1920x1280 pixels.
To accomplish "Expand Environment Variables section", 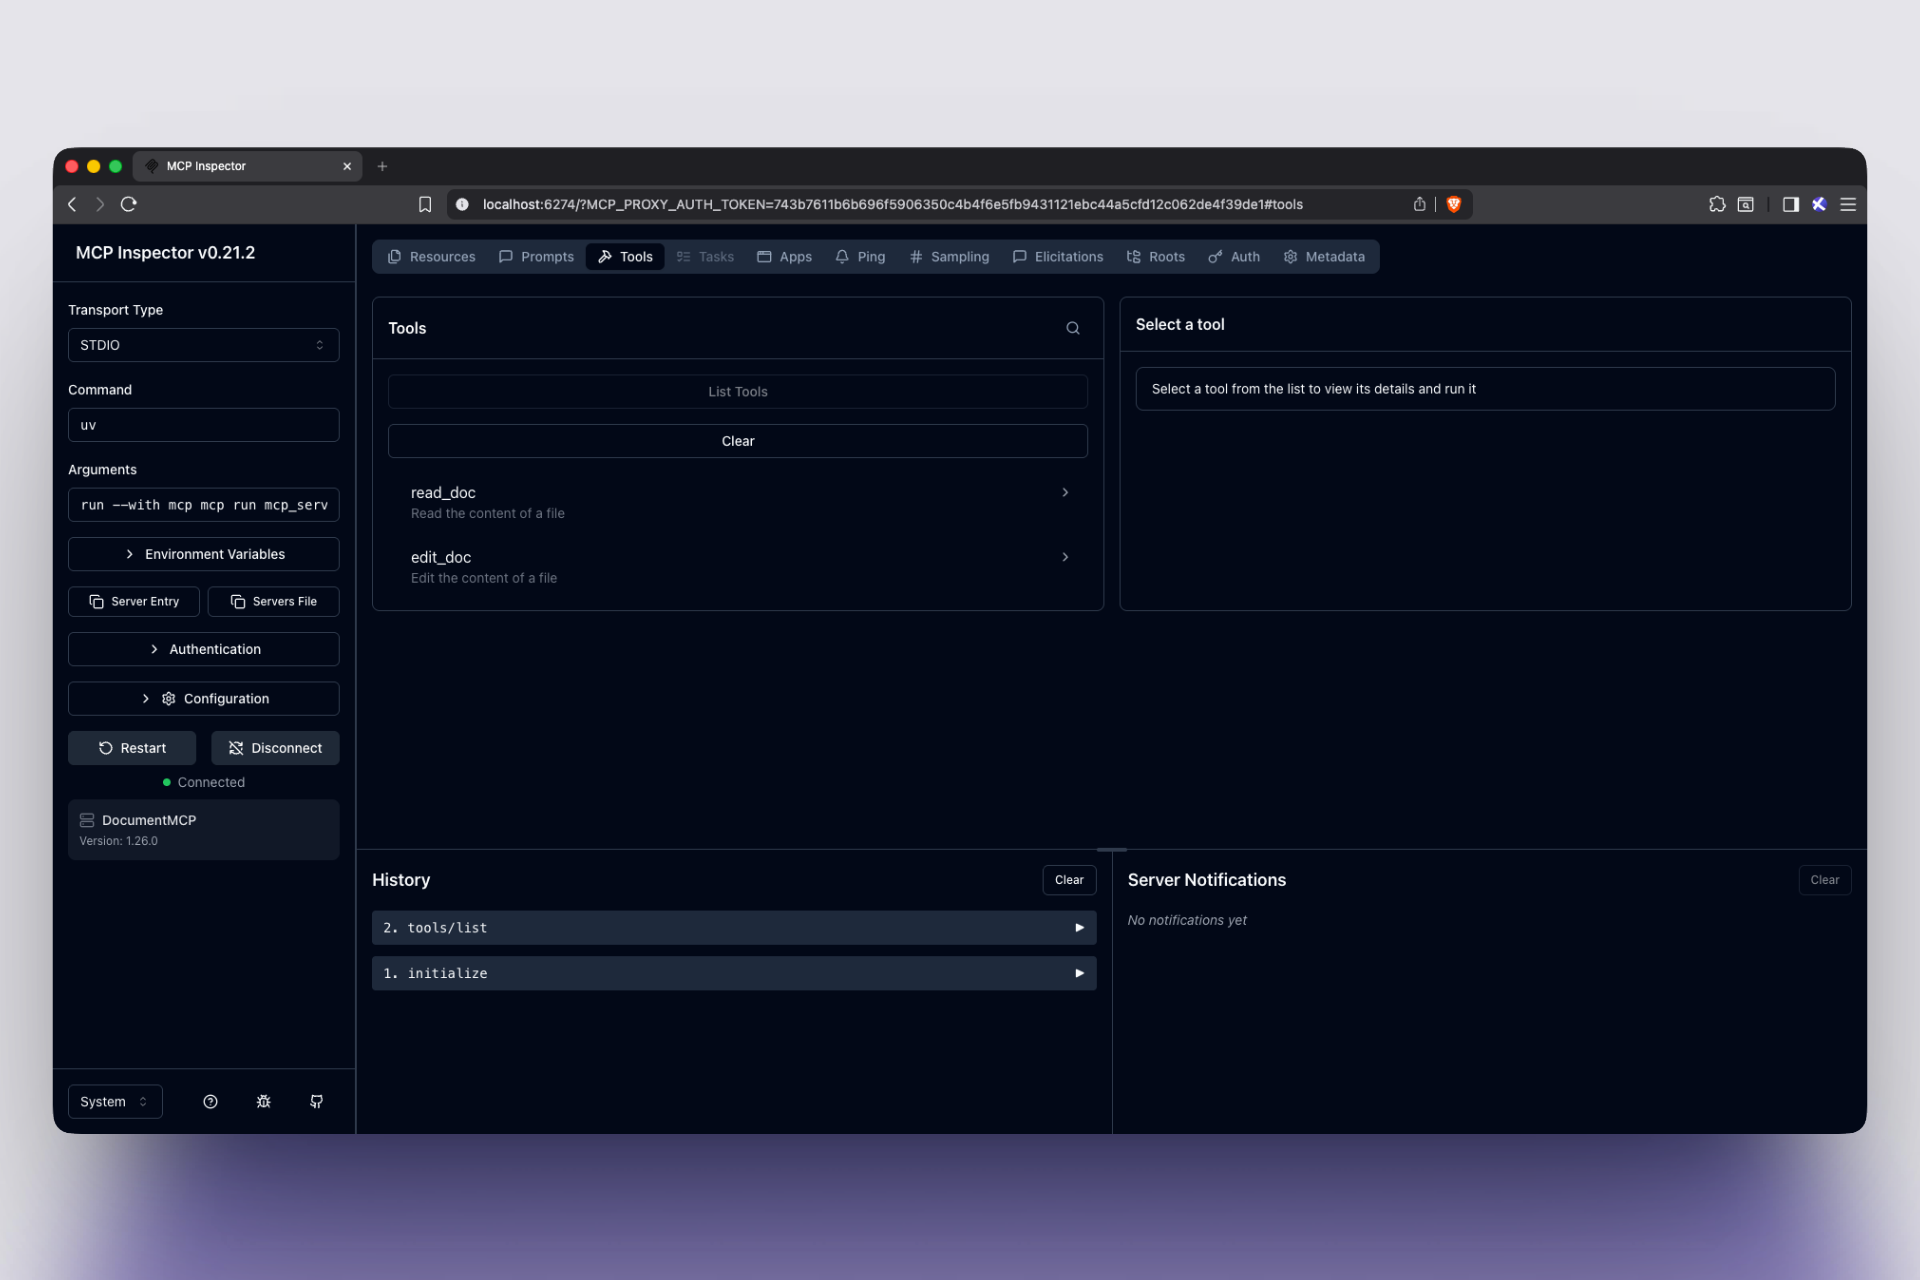I will [203, 554].
